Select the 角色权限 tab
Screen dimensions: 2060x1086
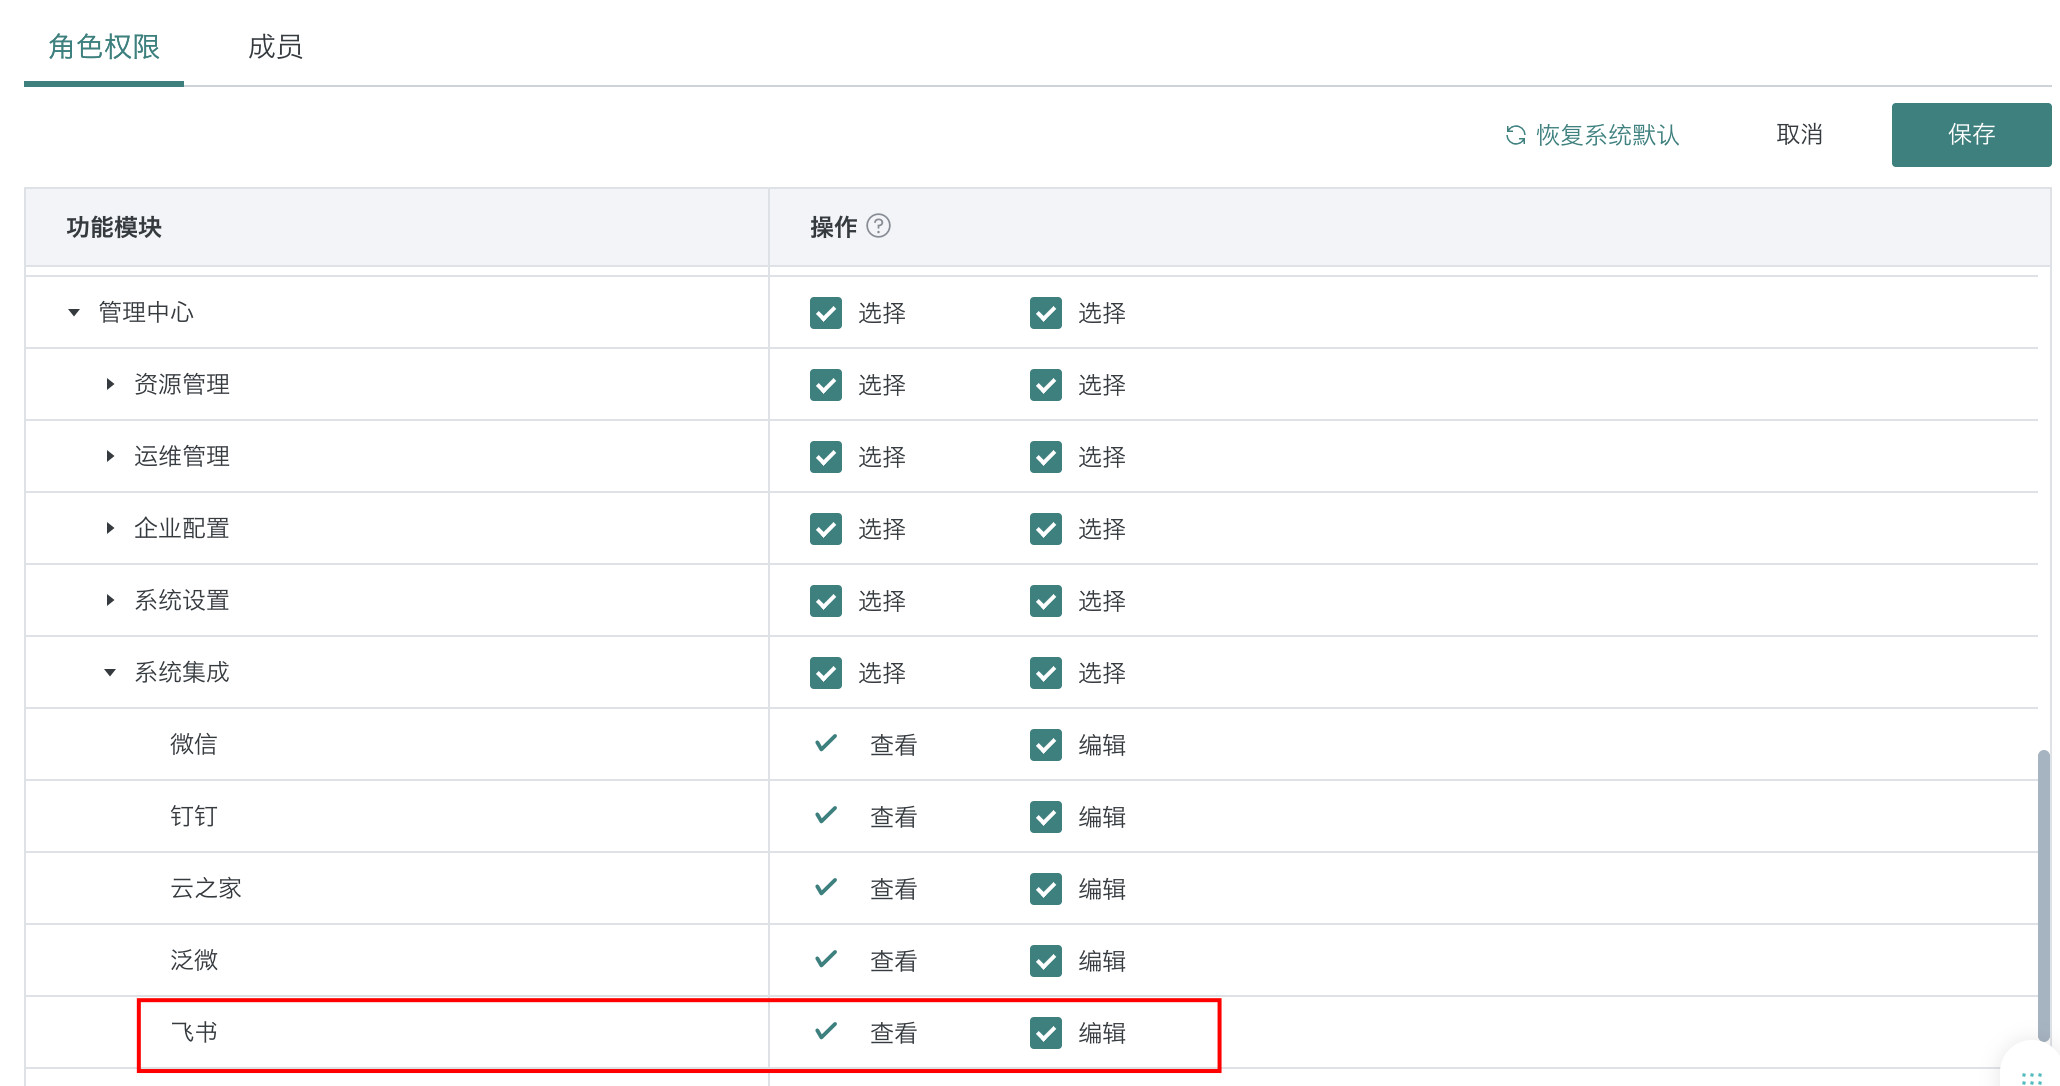click(x=104, y=47)
